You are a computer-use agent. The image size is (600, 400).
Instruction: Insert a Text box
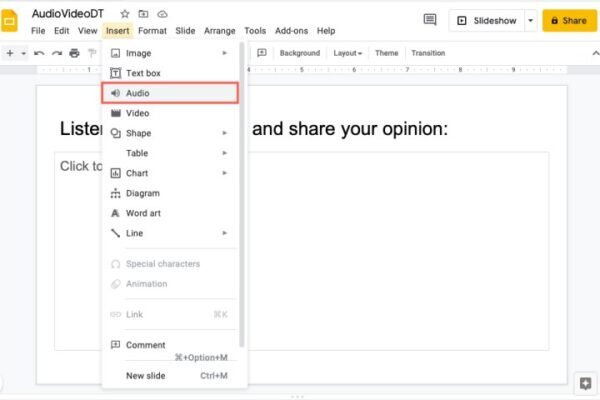pyautogui.click(x=170, y=73)
